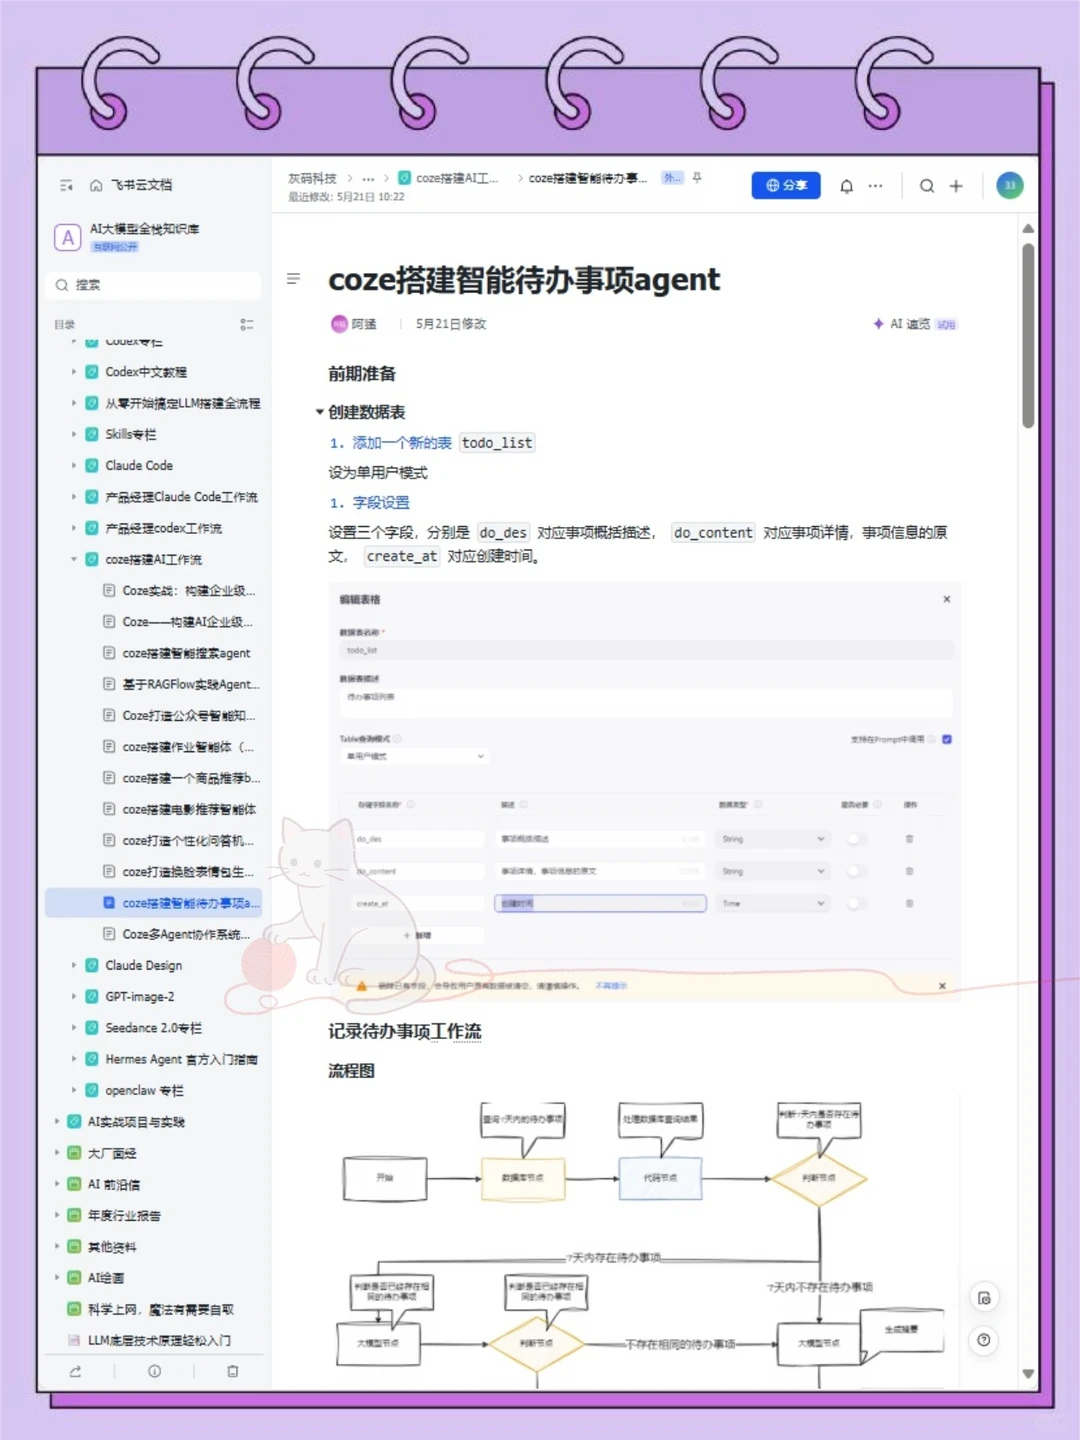The image size is (1080, 1440).
Task: Expand the AI实战项目与实战 tree node
Action: [x=57, y=1122]
